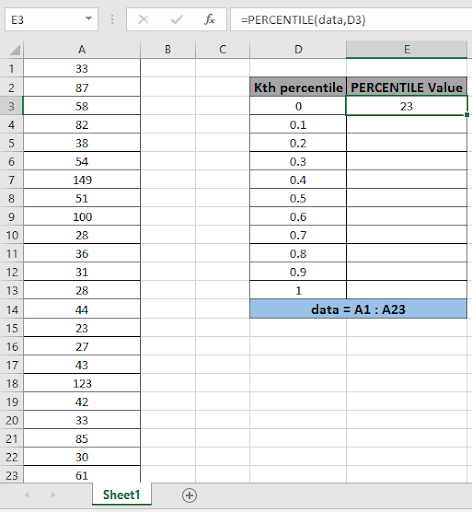472x512 pixels.
Task: Select the column D header
Action: pyautogui.click(x=298, y=50)
